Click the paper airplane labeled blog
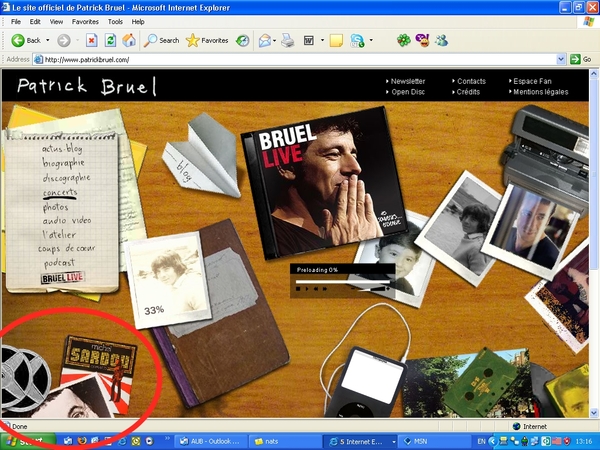The image size is (600, 450). (x=202, y=157)
